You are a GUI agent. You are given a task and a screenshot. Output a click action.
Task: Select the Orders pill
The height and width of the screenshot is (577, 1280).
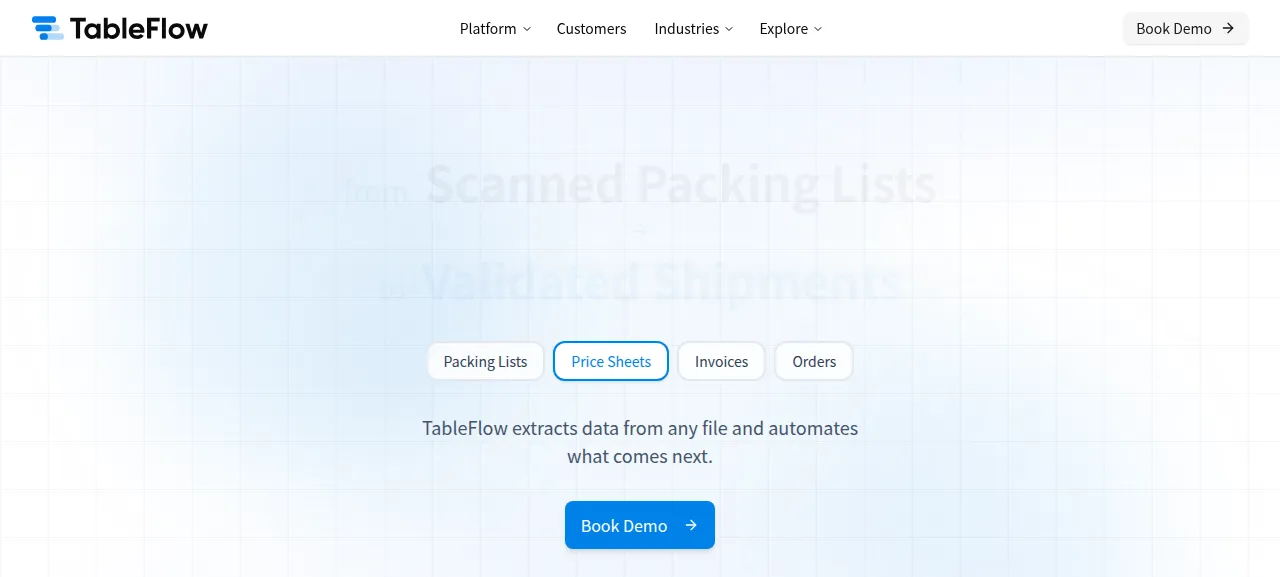(x=814, y=361)
